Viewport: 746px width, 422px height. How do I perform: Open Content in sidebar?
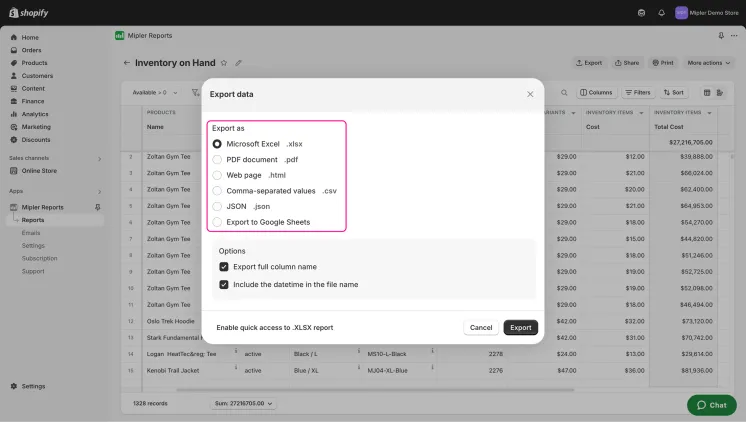[33, 88]
